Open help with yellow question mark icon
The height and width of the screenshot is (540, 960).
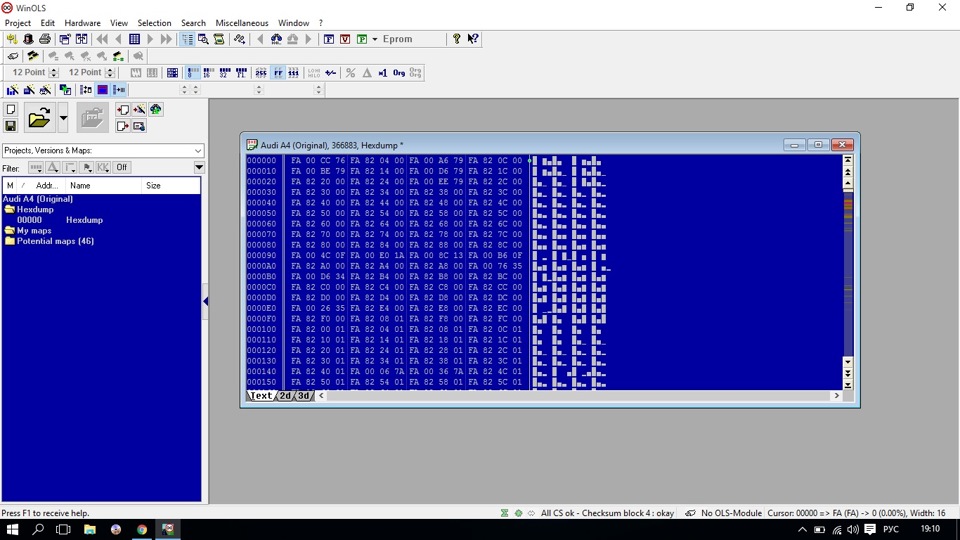[456, 39]
